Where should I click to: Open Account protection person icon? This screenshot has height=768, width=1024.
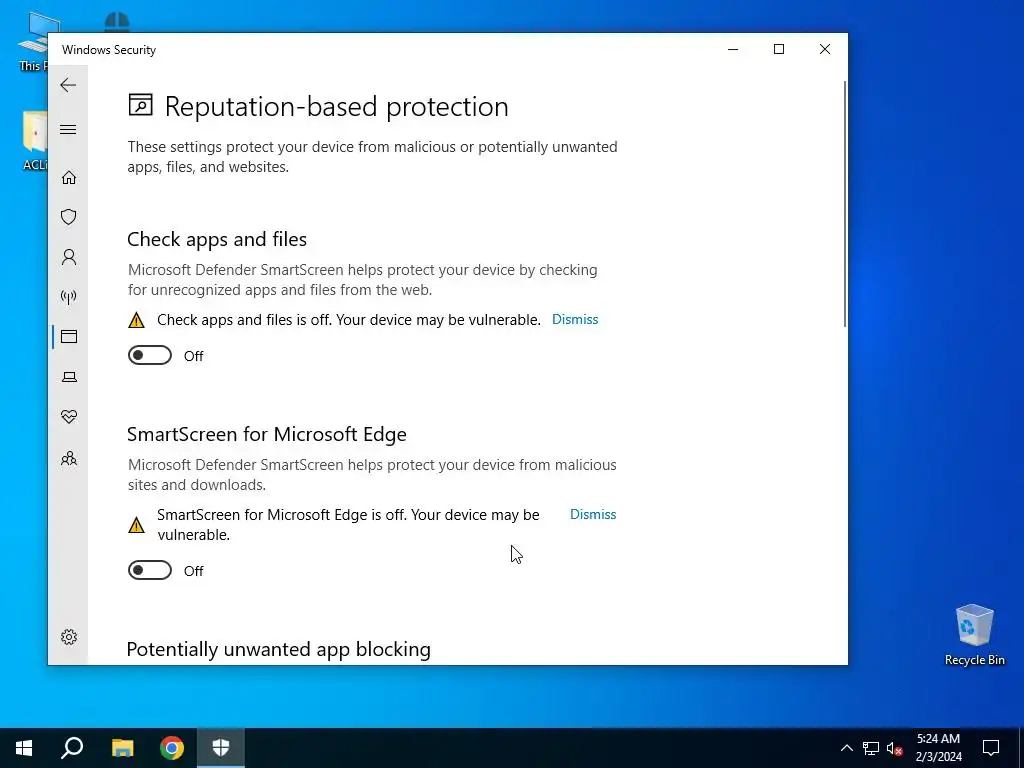pyautogui.click(x=69, y=257)
